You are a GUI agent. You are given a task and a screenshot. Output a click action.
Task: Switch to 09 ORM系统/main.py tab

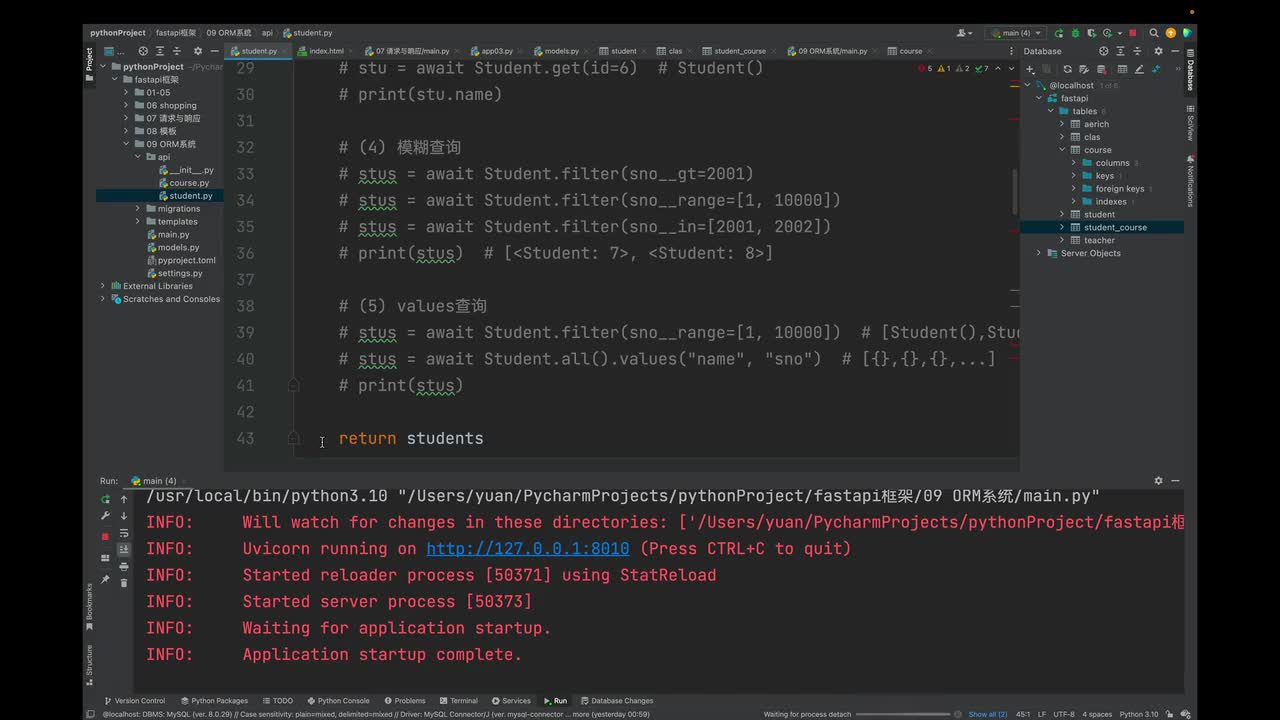coord(833,51)
